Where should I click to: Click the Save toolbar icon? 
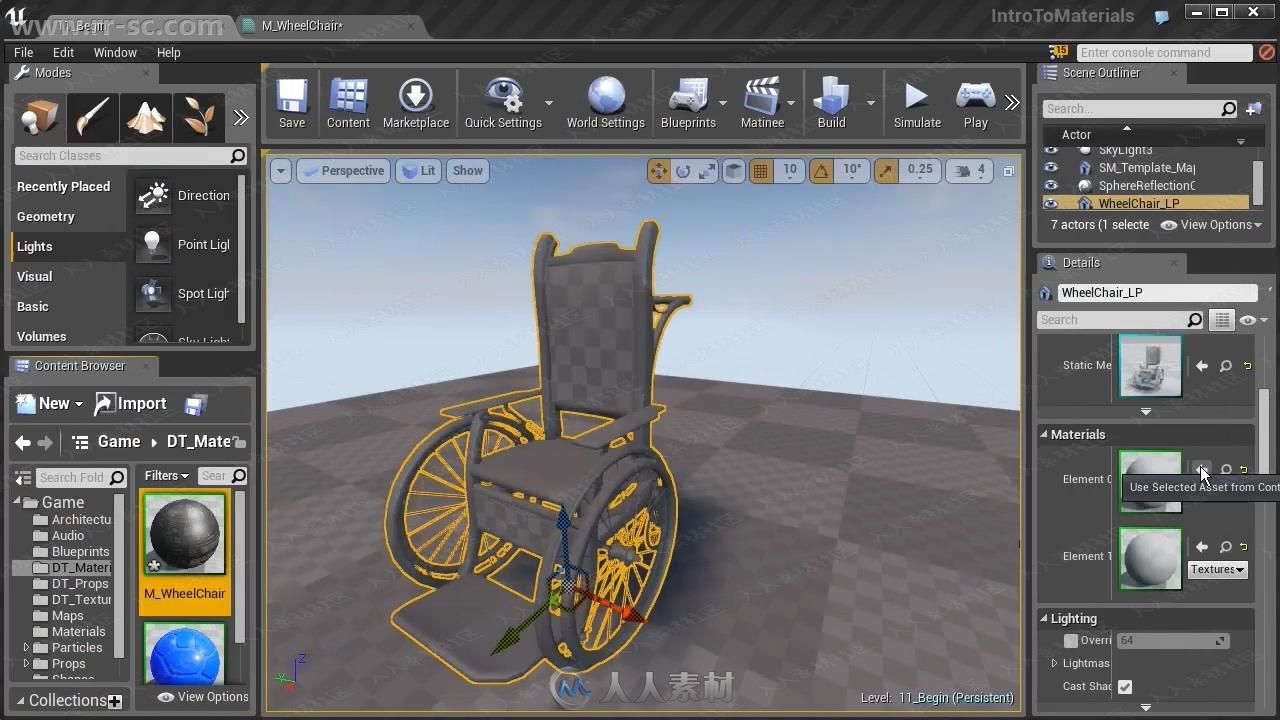(292, 104)
